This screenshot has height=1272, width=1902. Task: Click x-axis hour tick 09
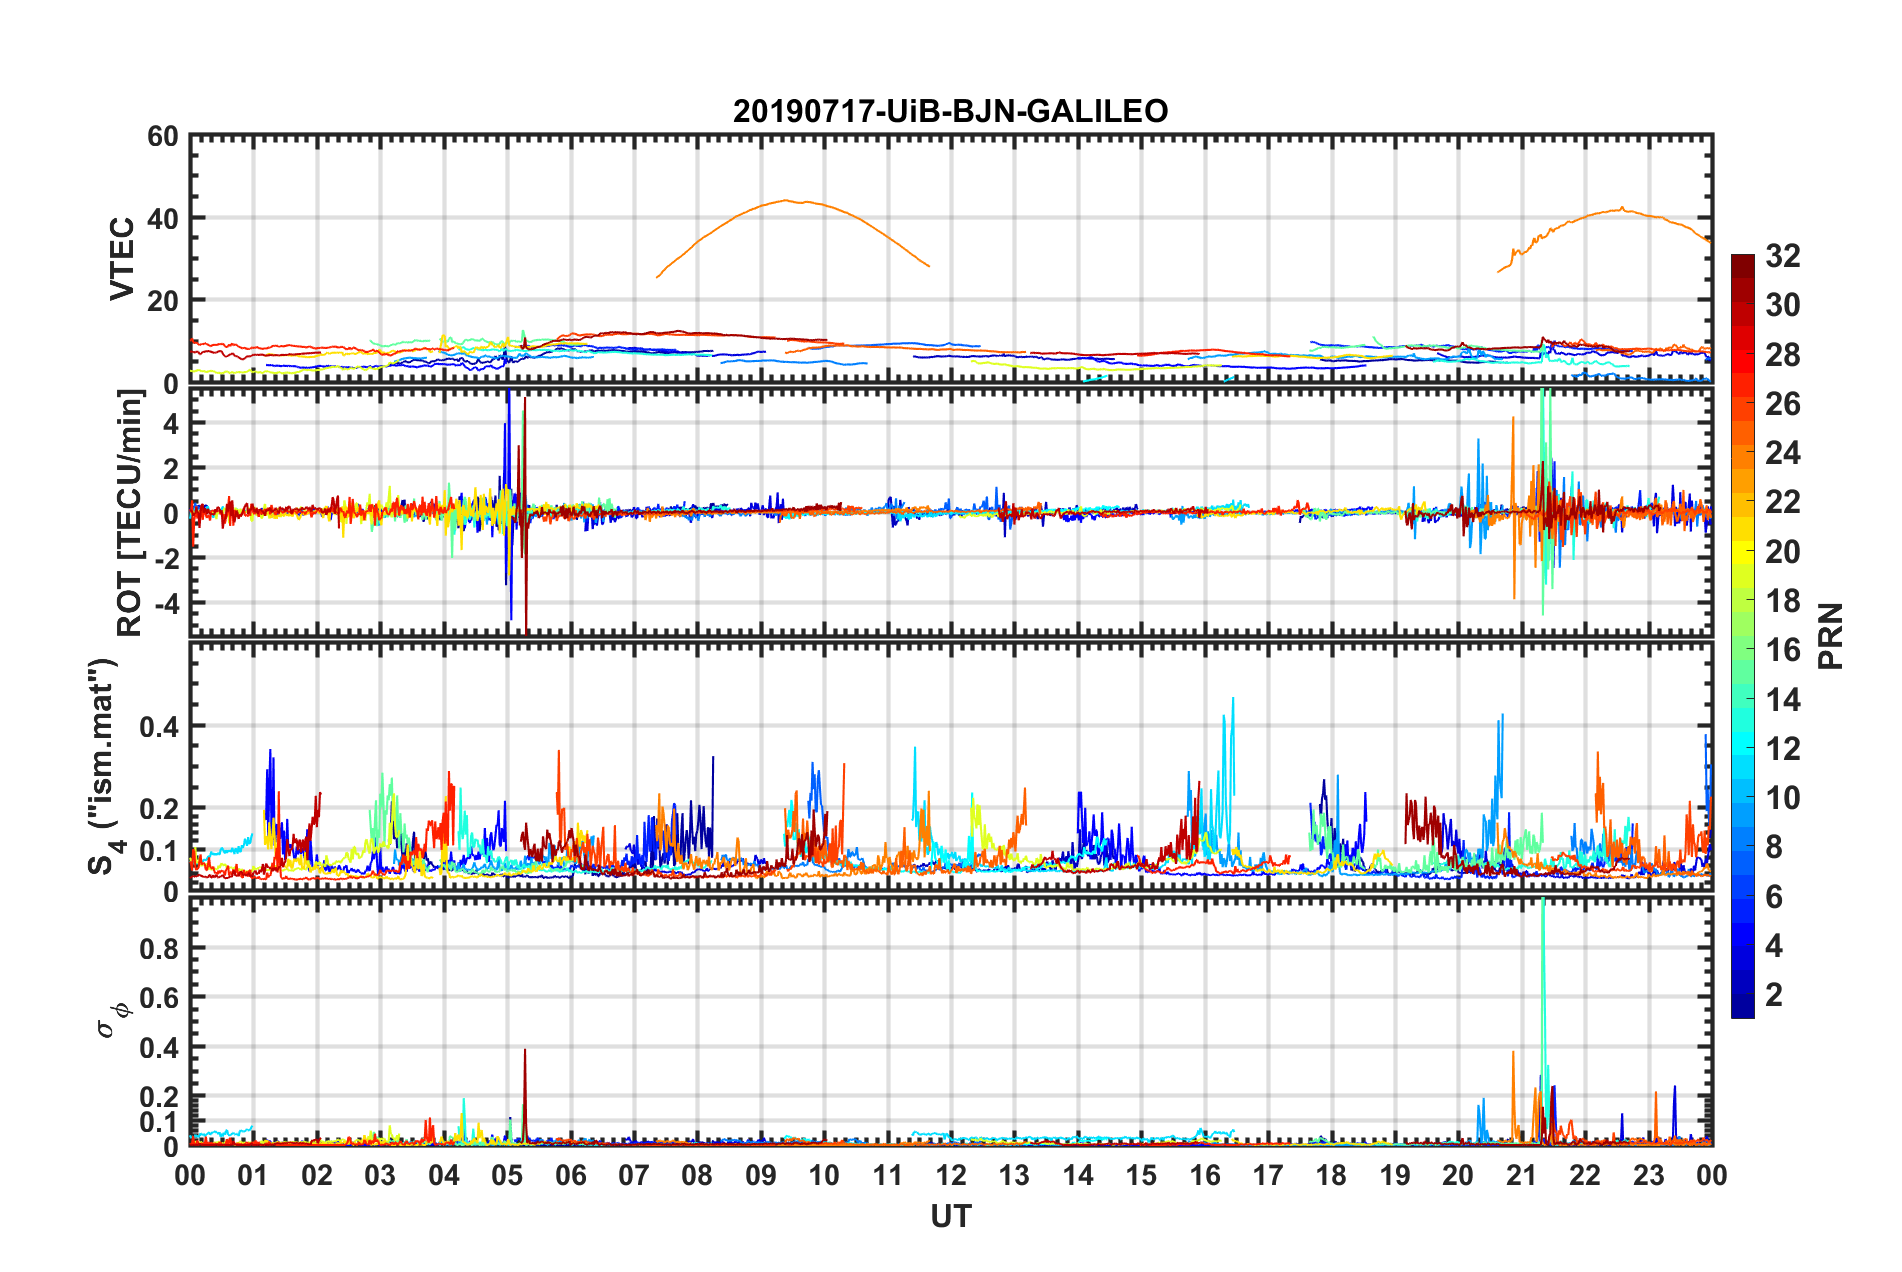[761, 1175]
